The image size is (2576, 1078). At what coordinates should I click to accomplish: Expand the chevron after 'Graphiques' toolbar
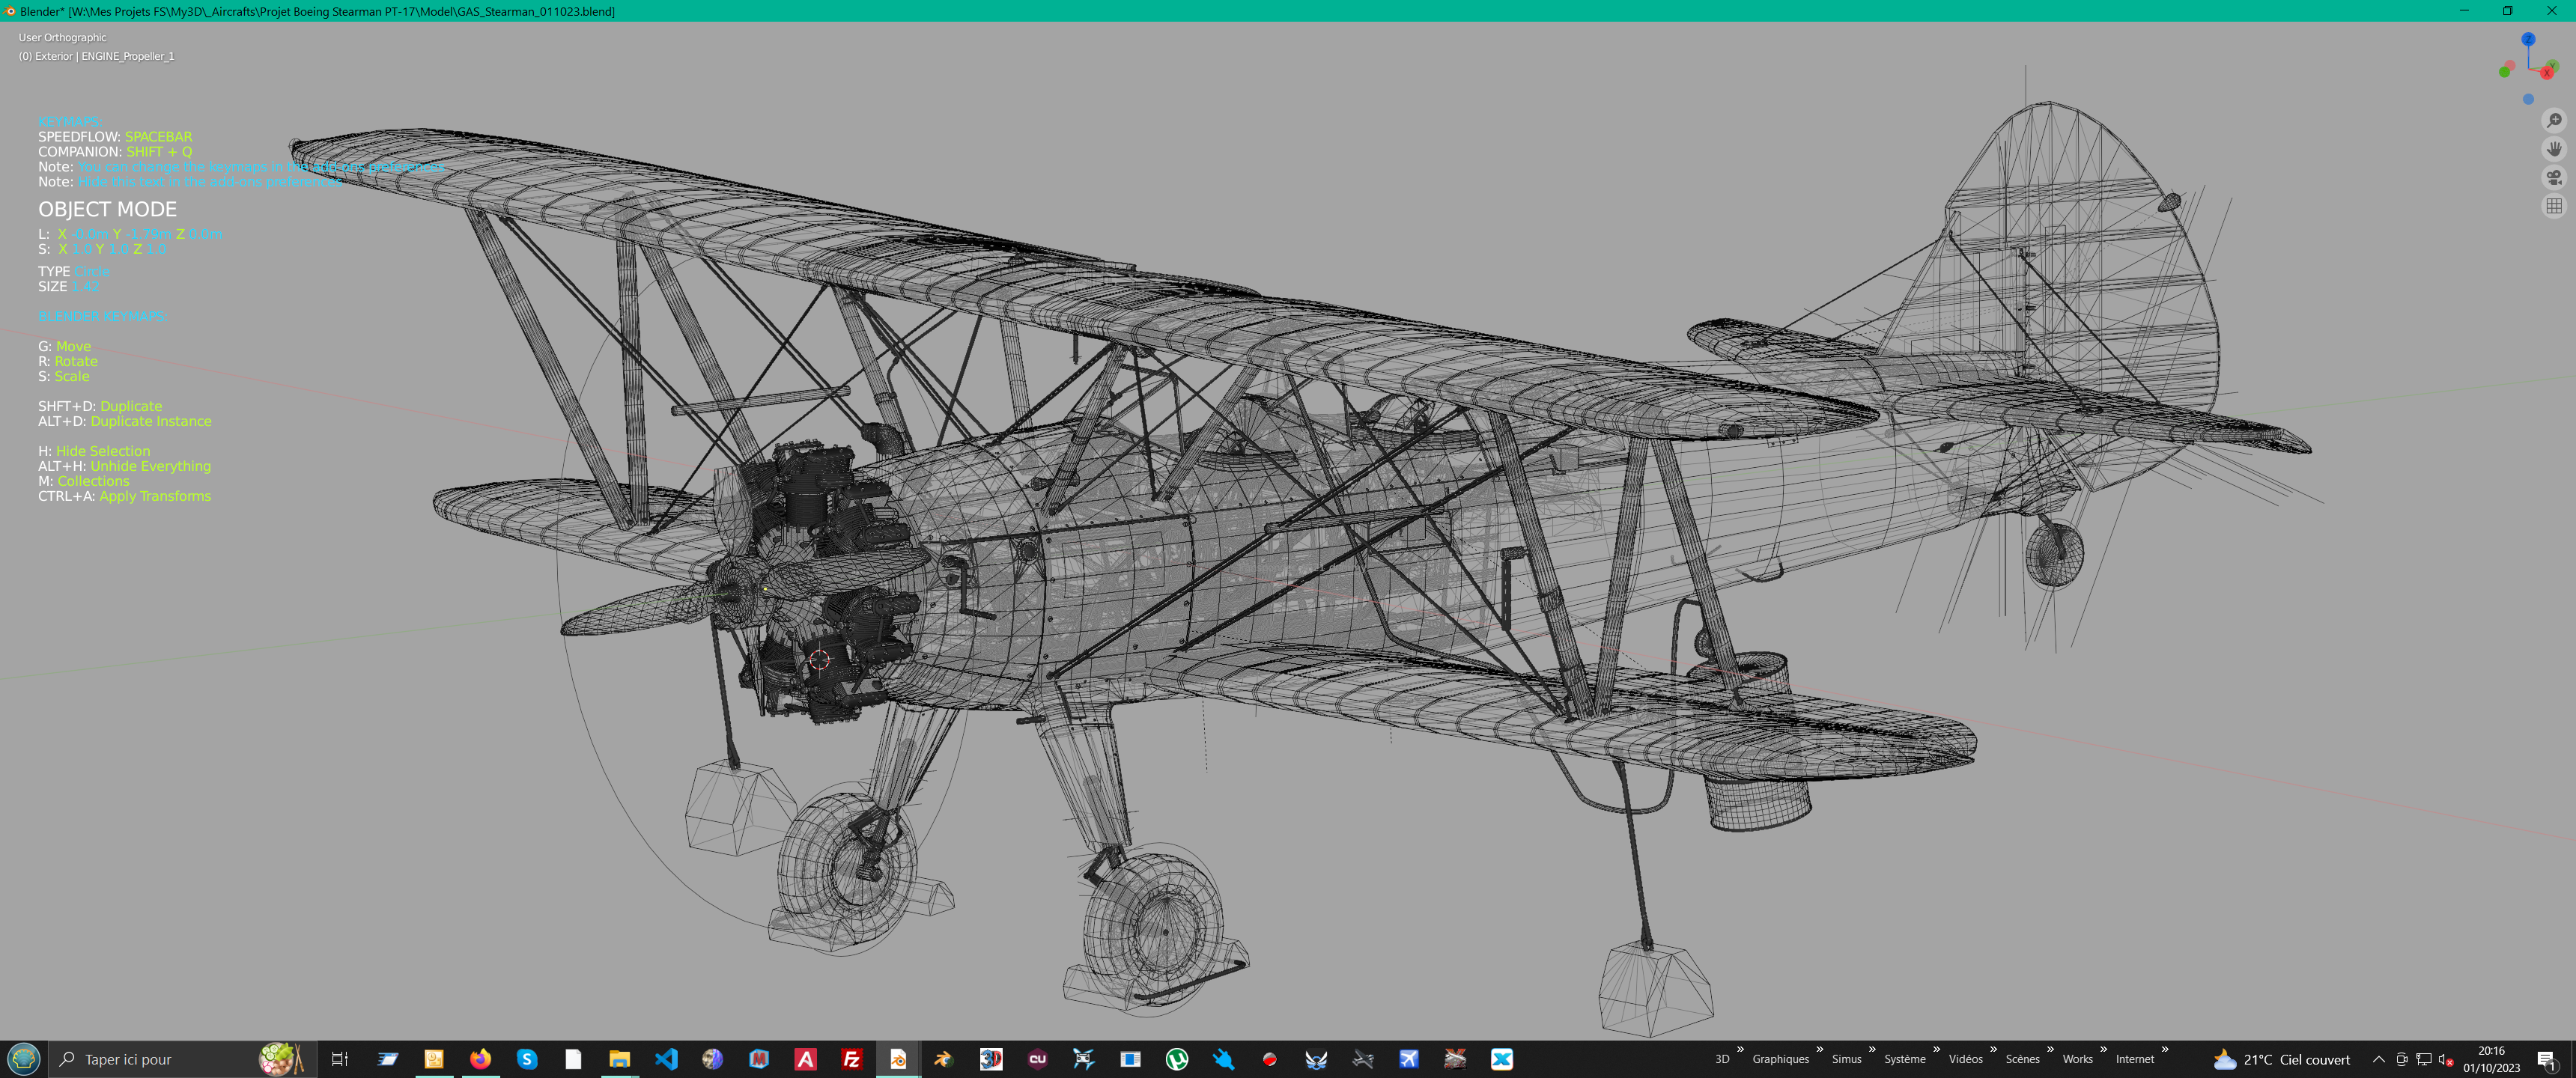point(1820,1049)
